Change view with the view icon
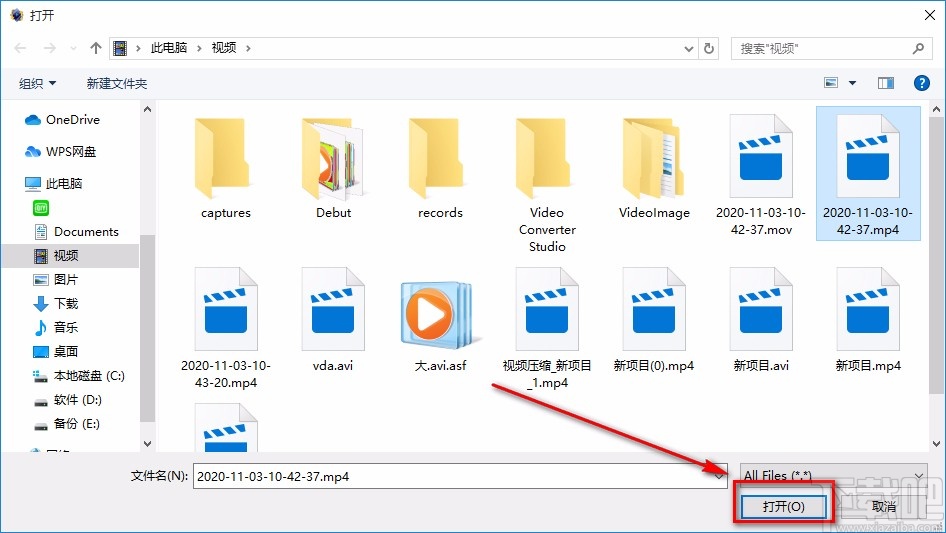The width and height of the screenshot is (946, 533). pyautogui.click(x=831, y=83)
